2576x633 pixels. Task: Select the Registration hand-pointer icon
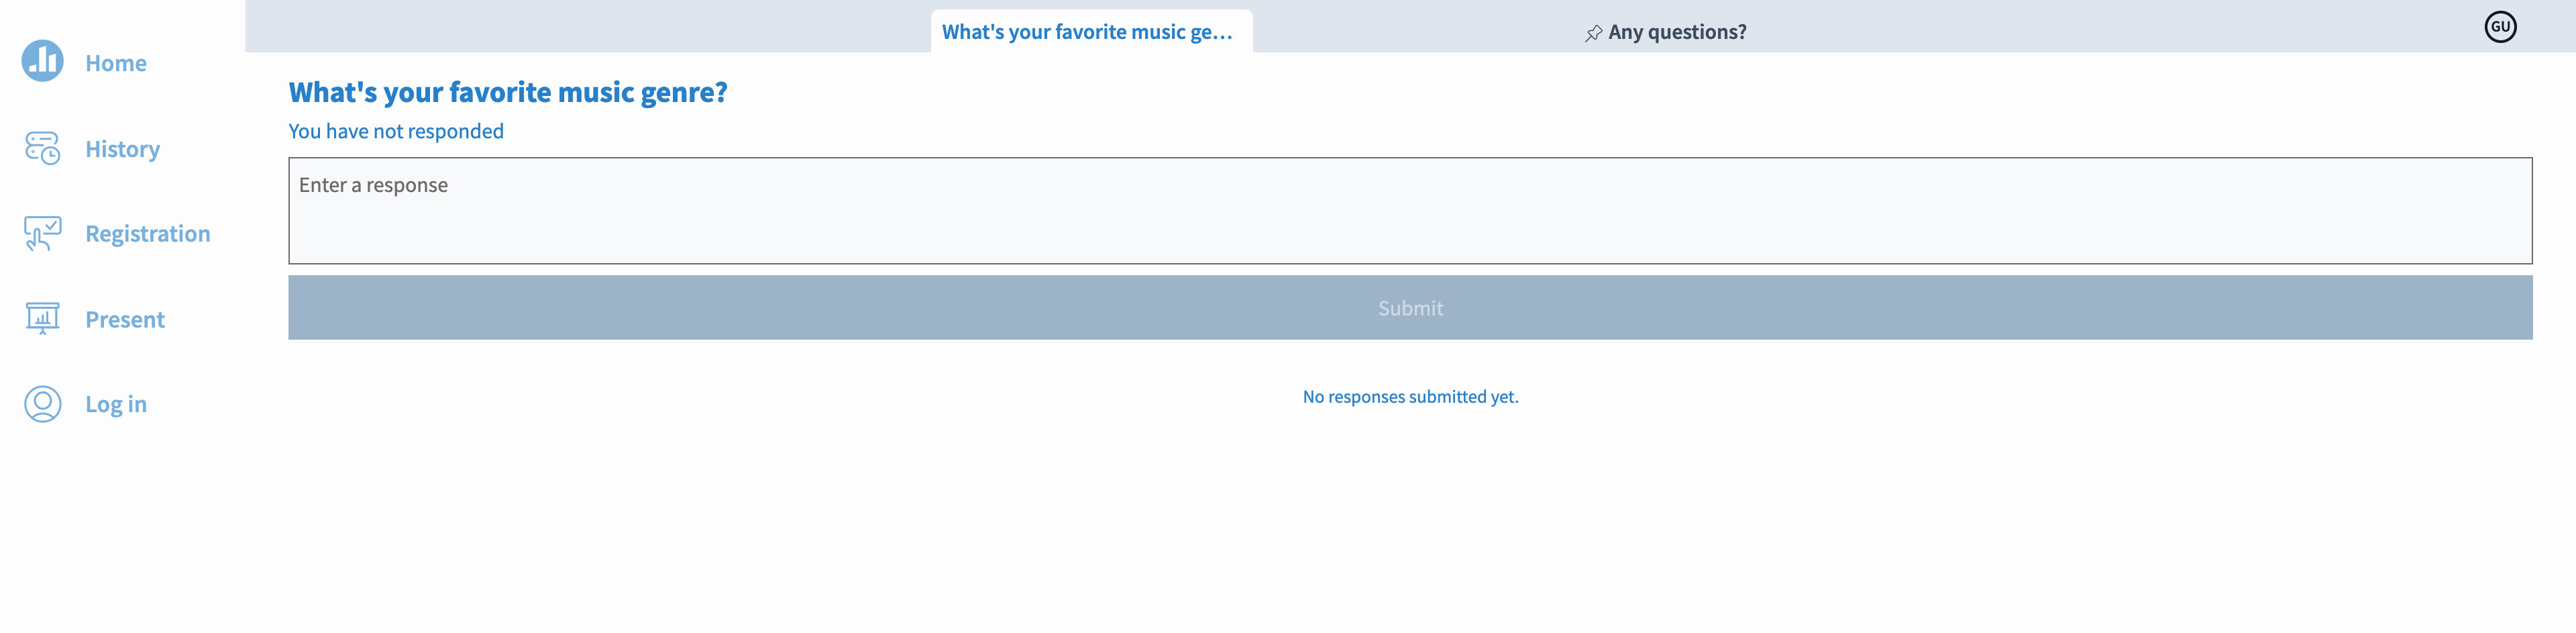43,233
